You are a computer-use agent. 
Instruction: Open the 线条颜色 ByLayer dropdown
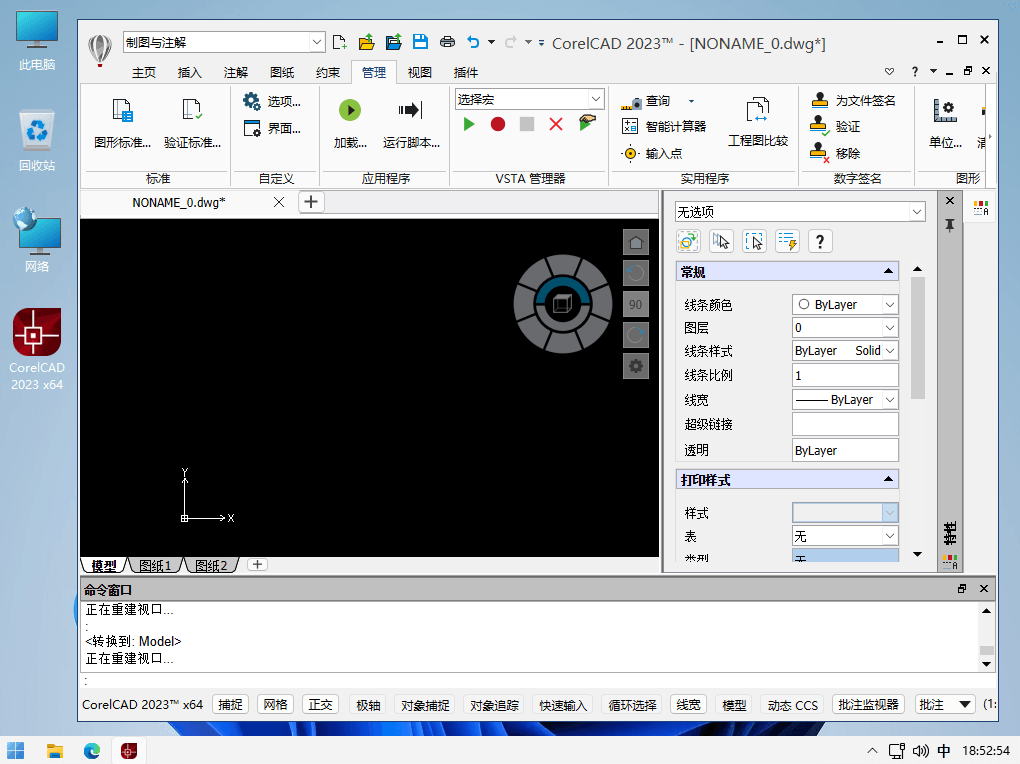pyautogui.click(x=845, y=305)
